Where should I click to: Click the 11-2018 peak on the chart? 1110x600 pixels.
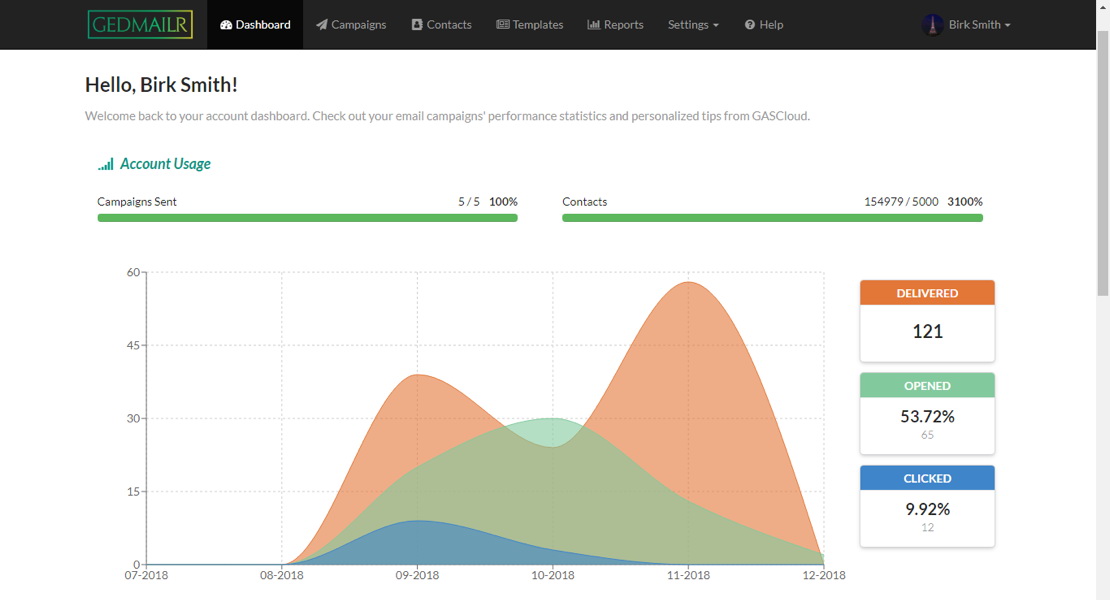click(x=689, y=283)
